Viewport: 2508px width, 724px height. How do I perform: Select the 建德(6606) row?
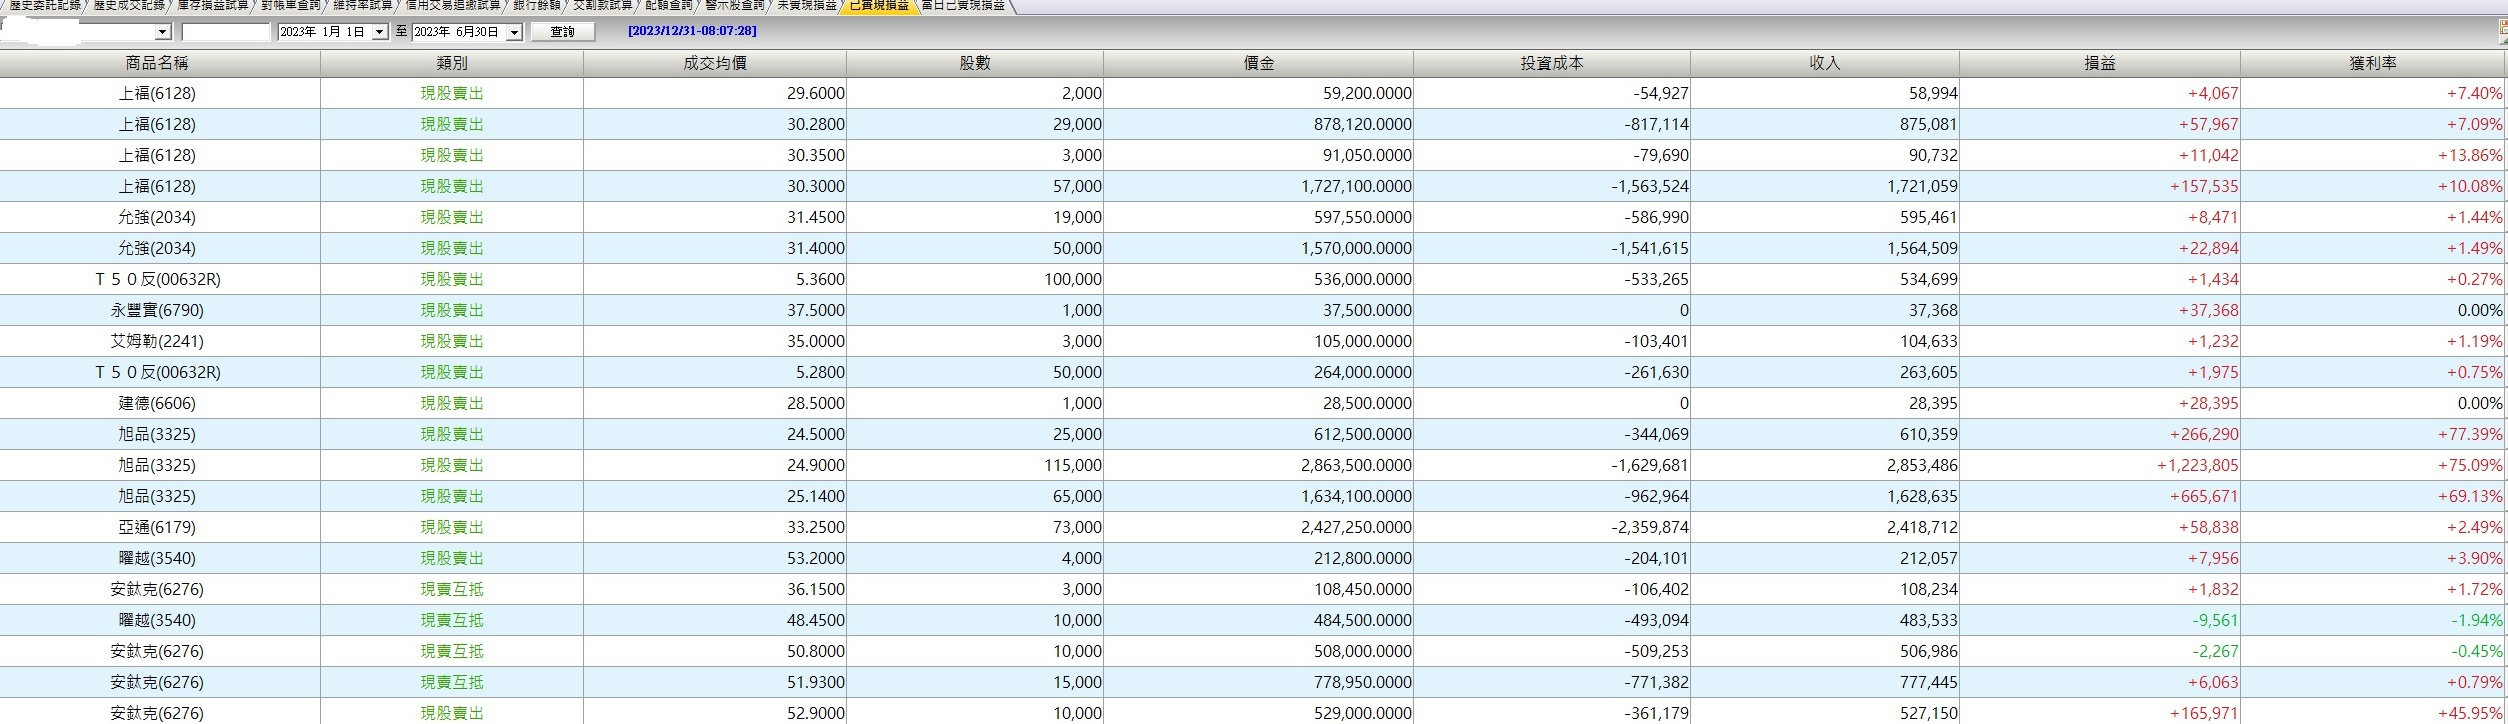tap(1252, 403)
